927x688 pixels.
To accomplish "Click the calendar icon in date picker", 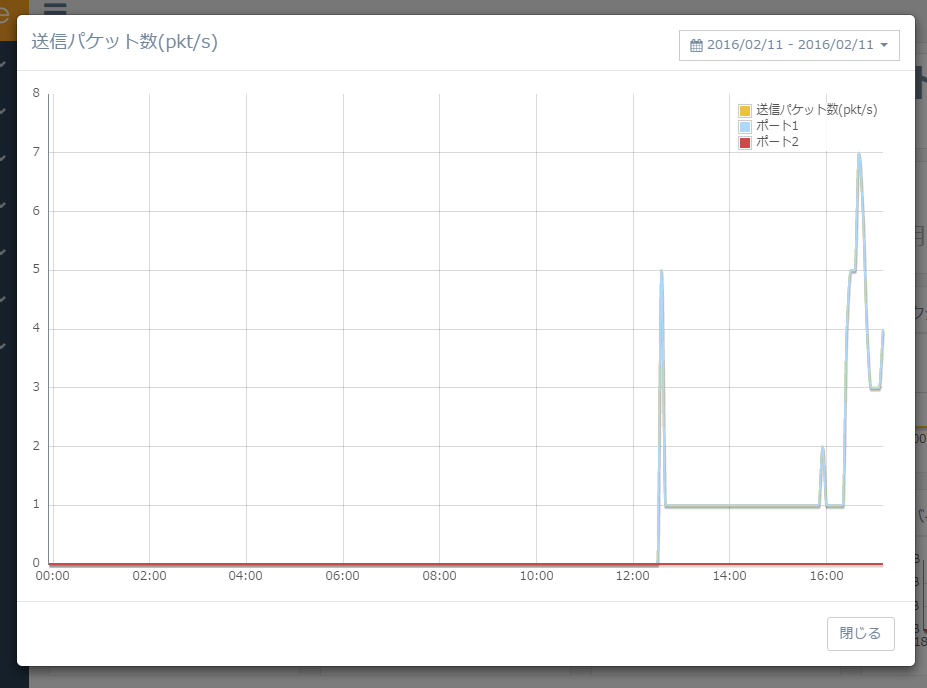I will pos(697,45).
